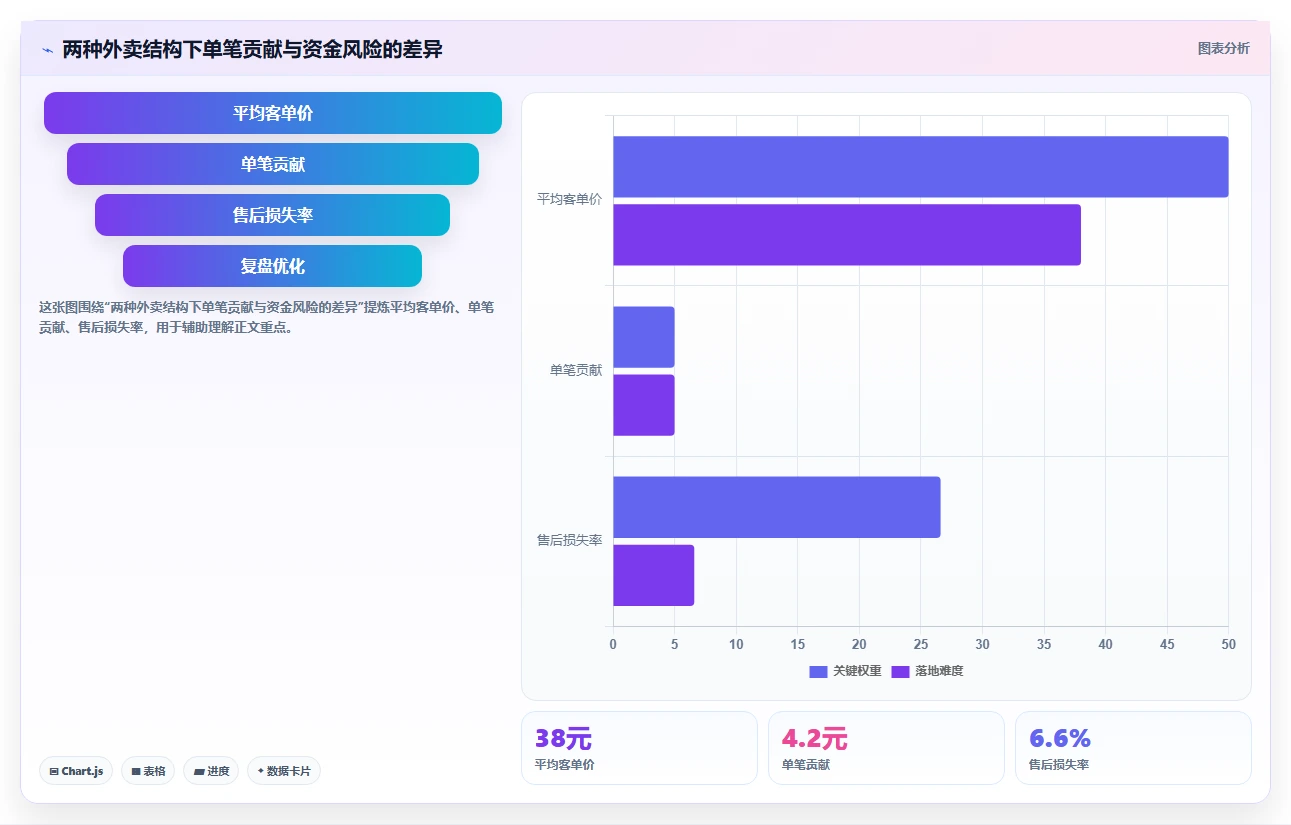This screenshot has height=825, width=1291.
Task: Click the lightning icon beside the title
Action: point(47,49)
